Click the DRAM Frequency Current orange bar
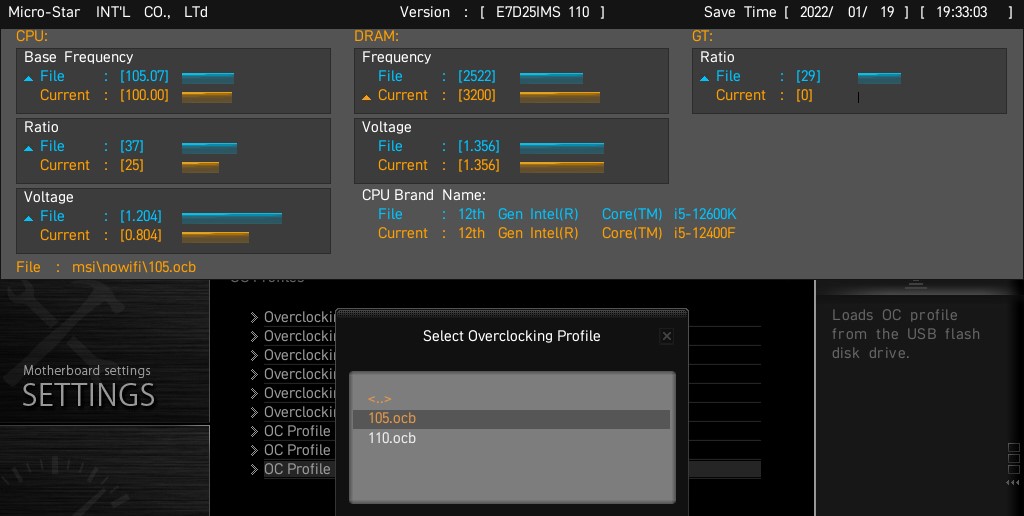1024x516 pixels. pyautogui.click(x=560, y=97)
